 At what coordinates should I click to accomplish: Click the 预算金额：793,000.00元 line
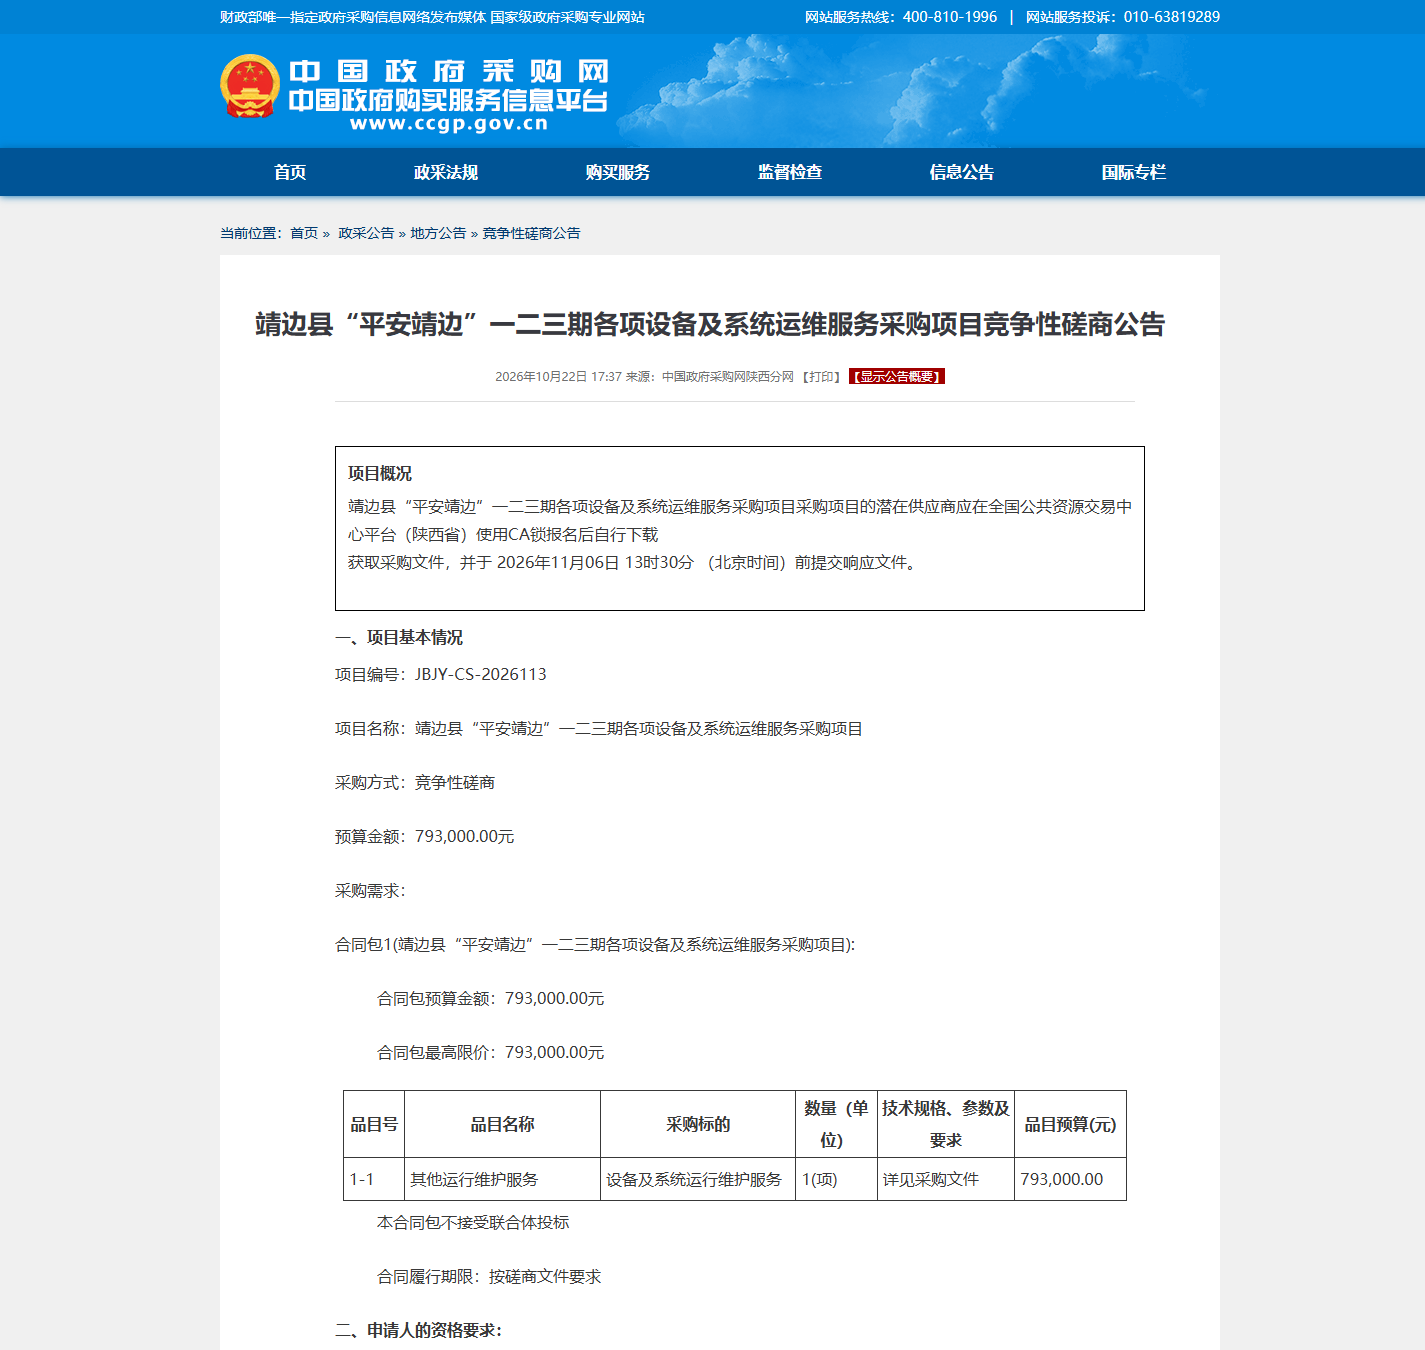425,836
